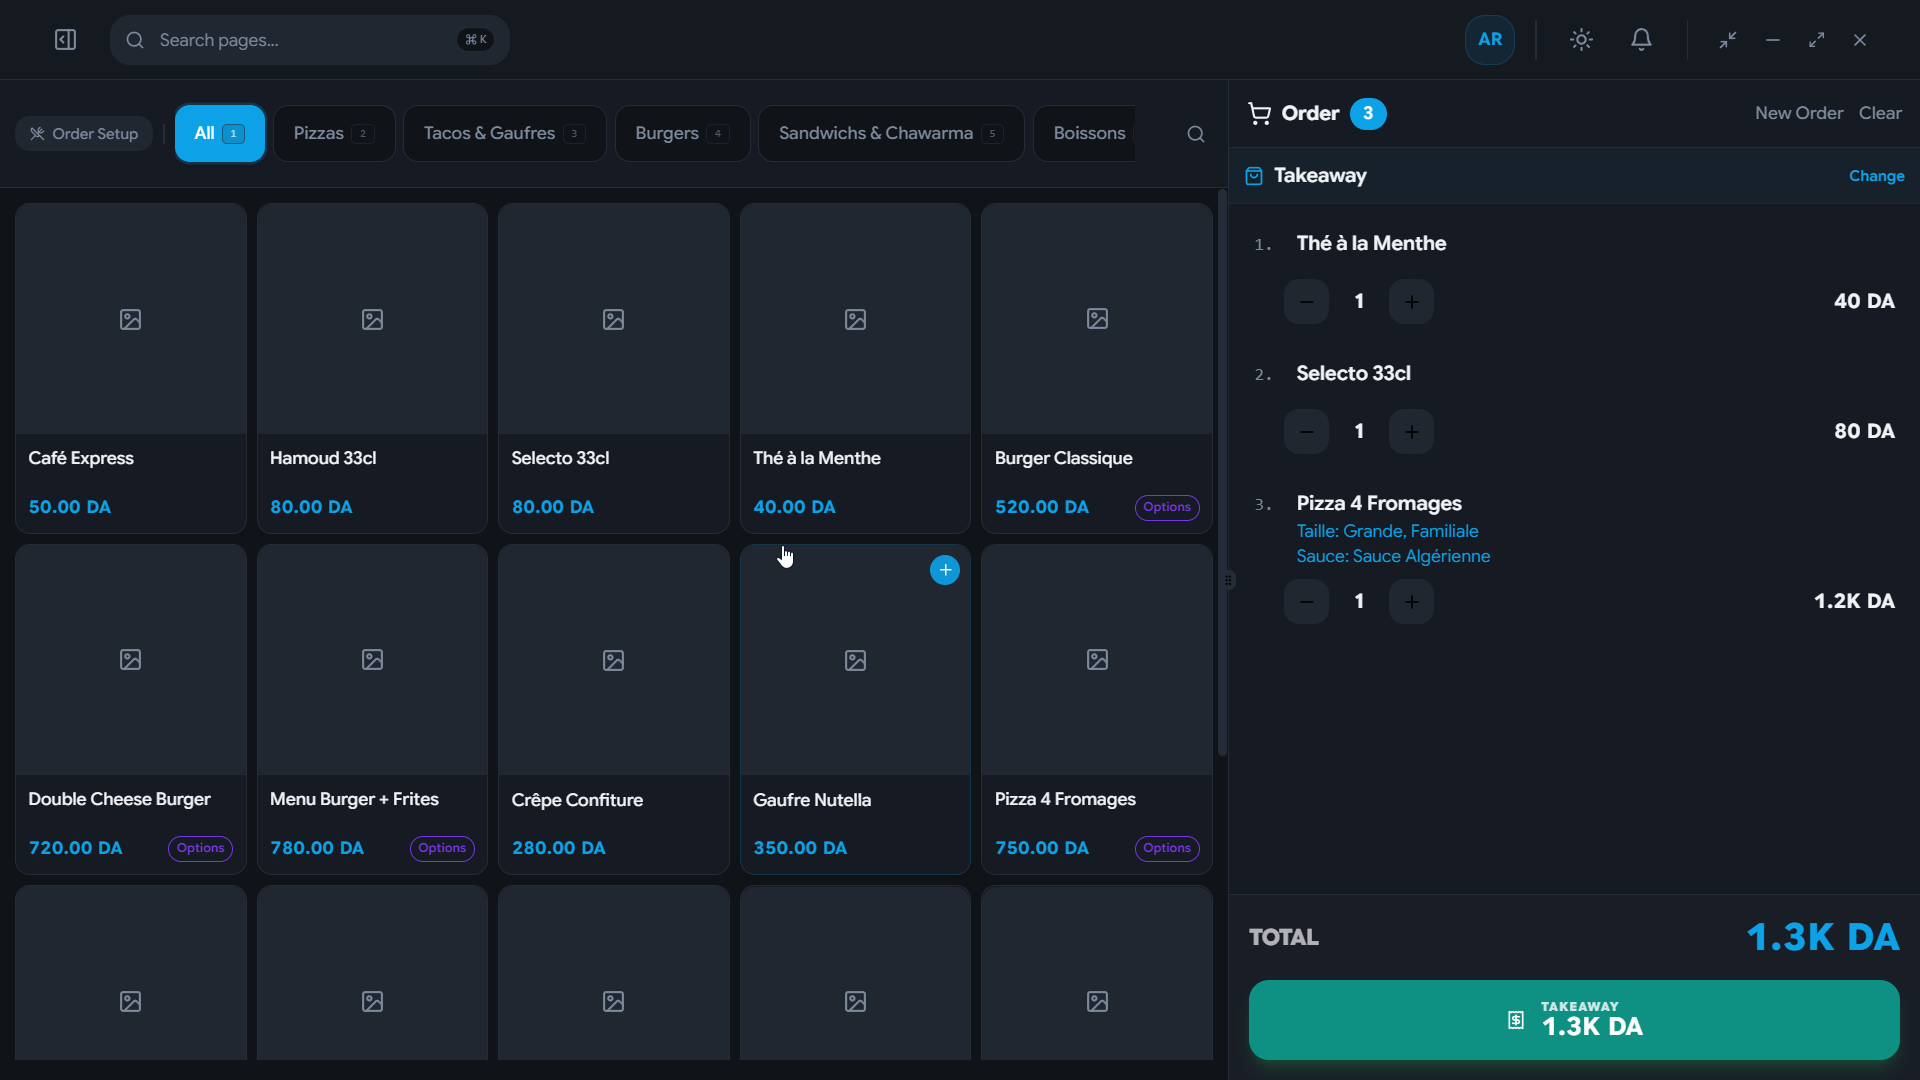Image resolution: width=1920 pixels, height=1080 pixels.
Task: Click the product grid scrollbar
Action: (1222, 472)
